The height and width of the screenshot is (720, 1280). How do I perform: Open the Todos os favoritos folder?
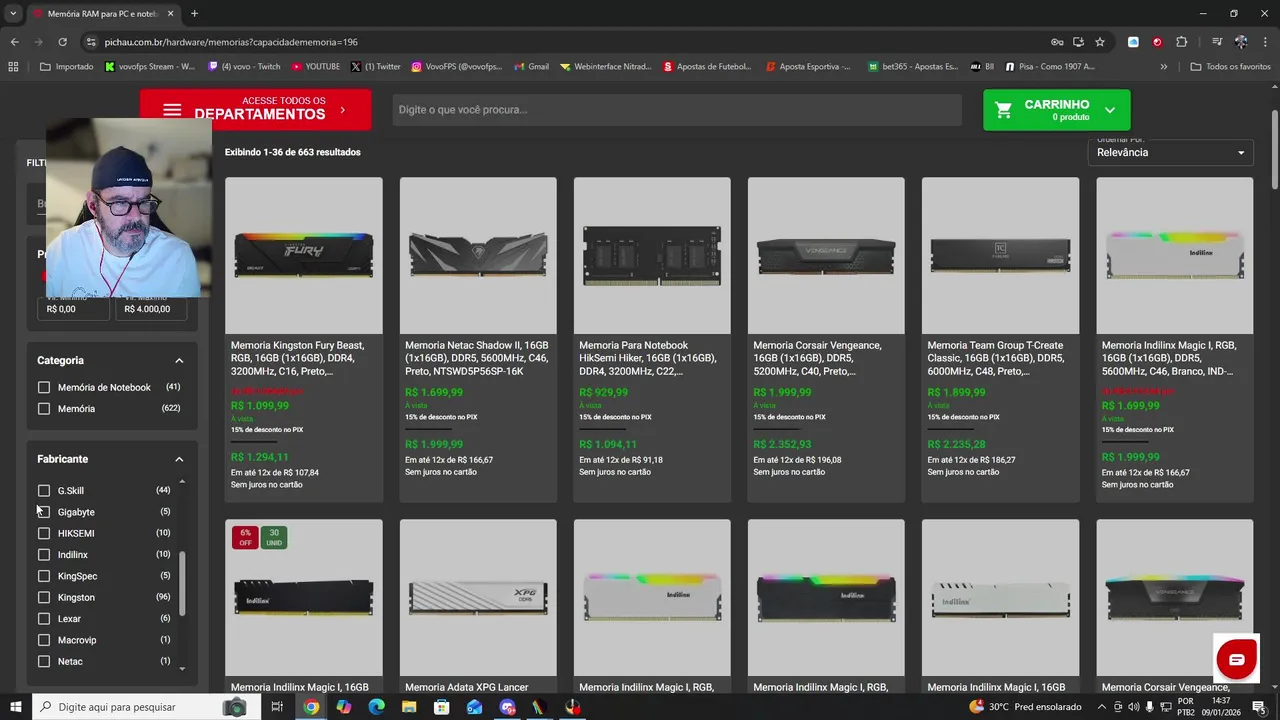(x=1230, y=67)
